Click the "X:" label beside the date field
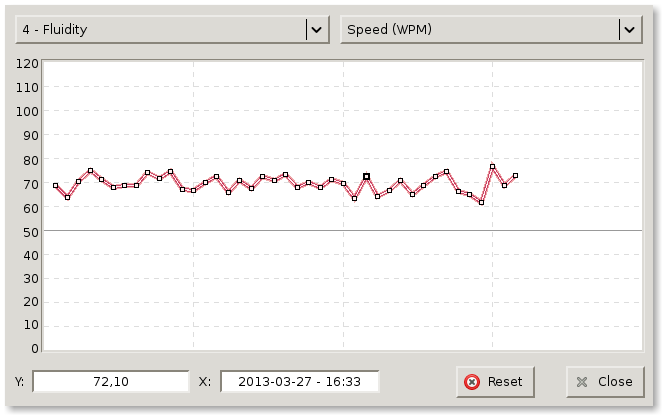Viewport: 662px width, 415px height. pos(205,382)
